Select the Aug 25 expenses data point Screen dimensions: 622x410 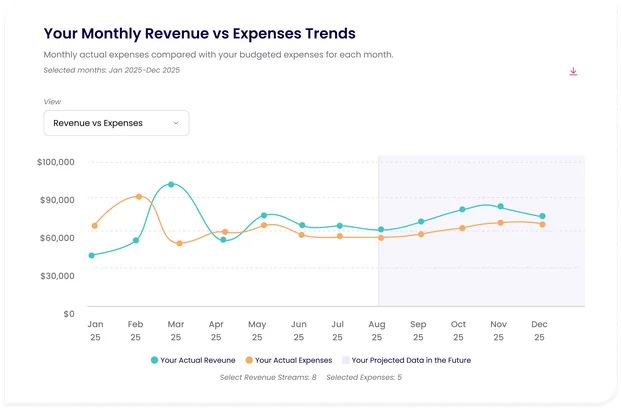pos(381,238)
